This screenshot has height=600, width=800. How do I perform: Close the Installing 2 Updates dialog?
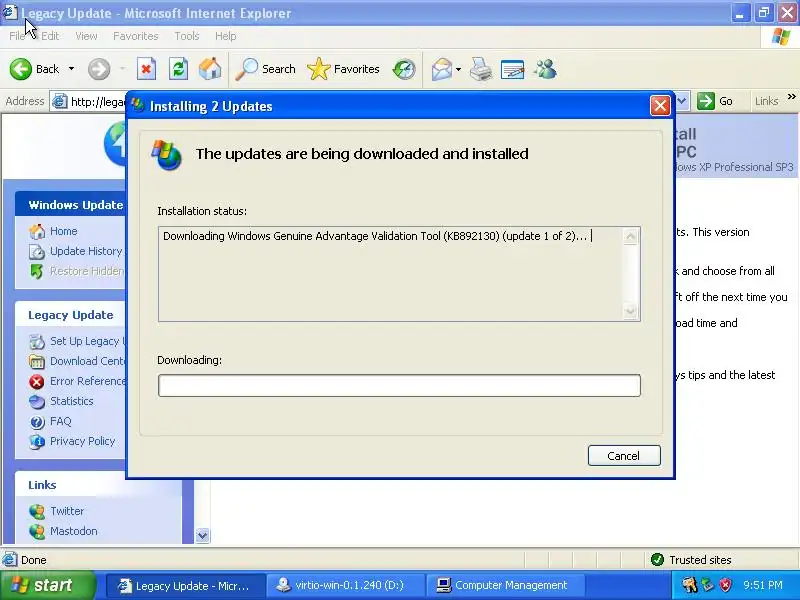pos(660,106)
